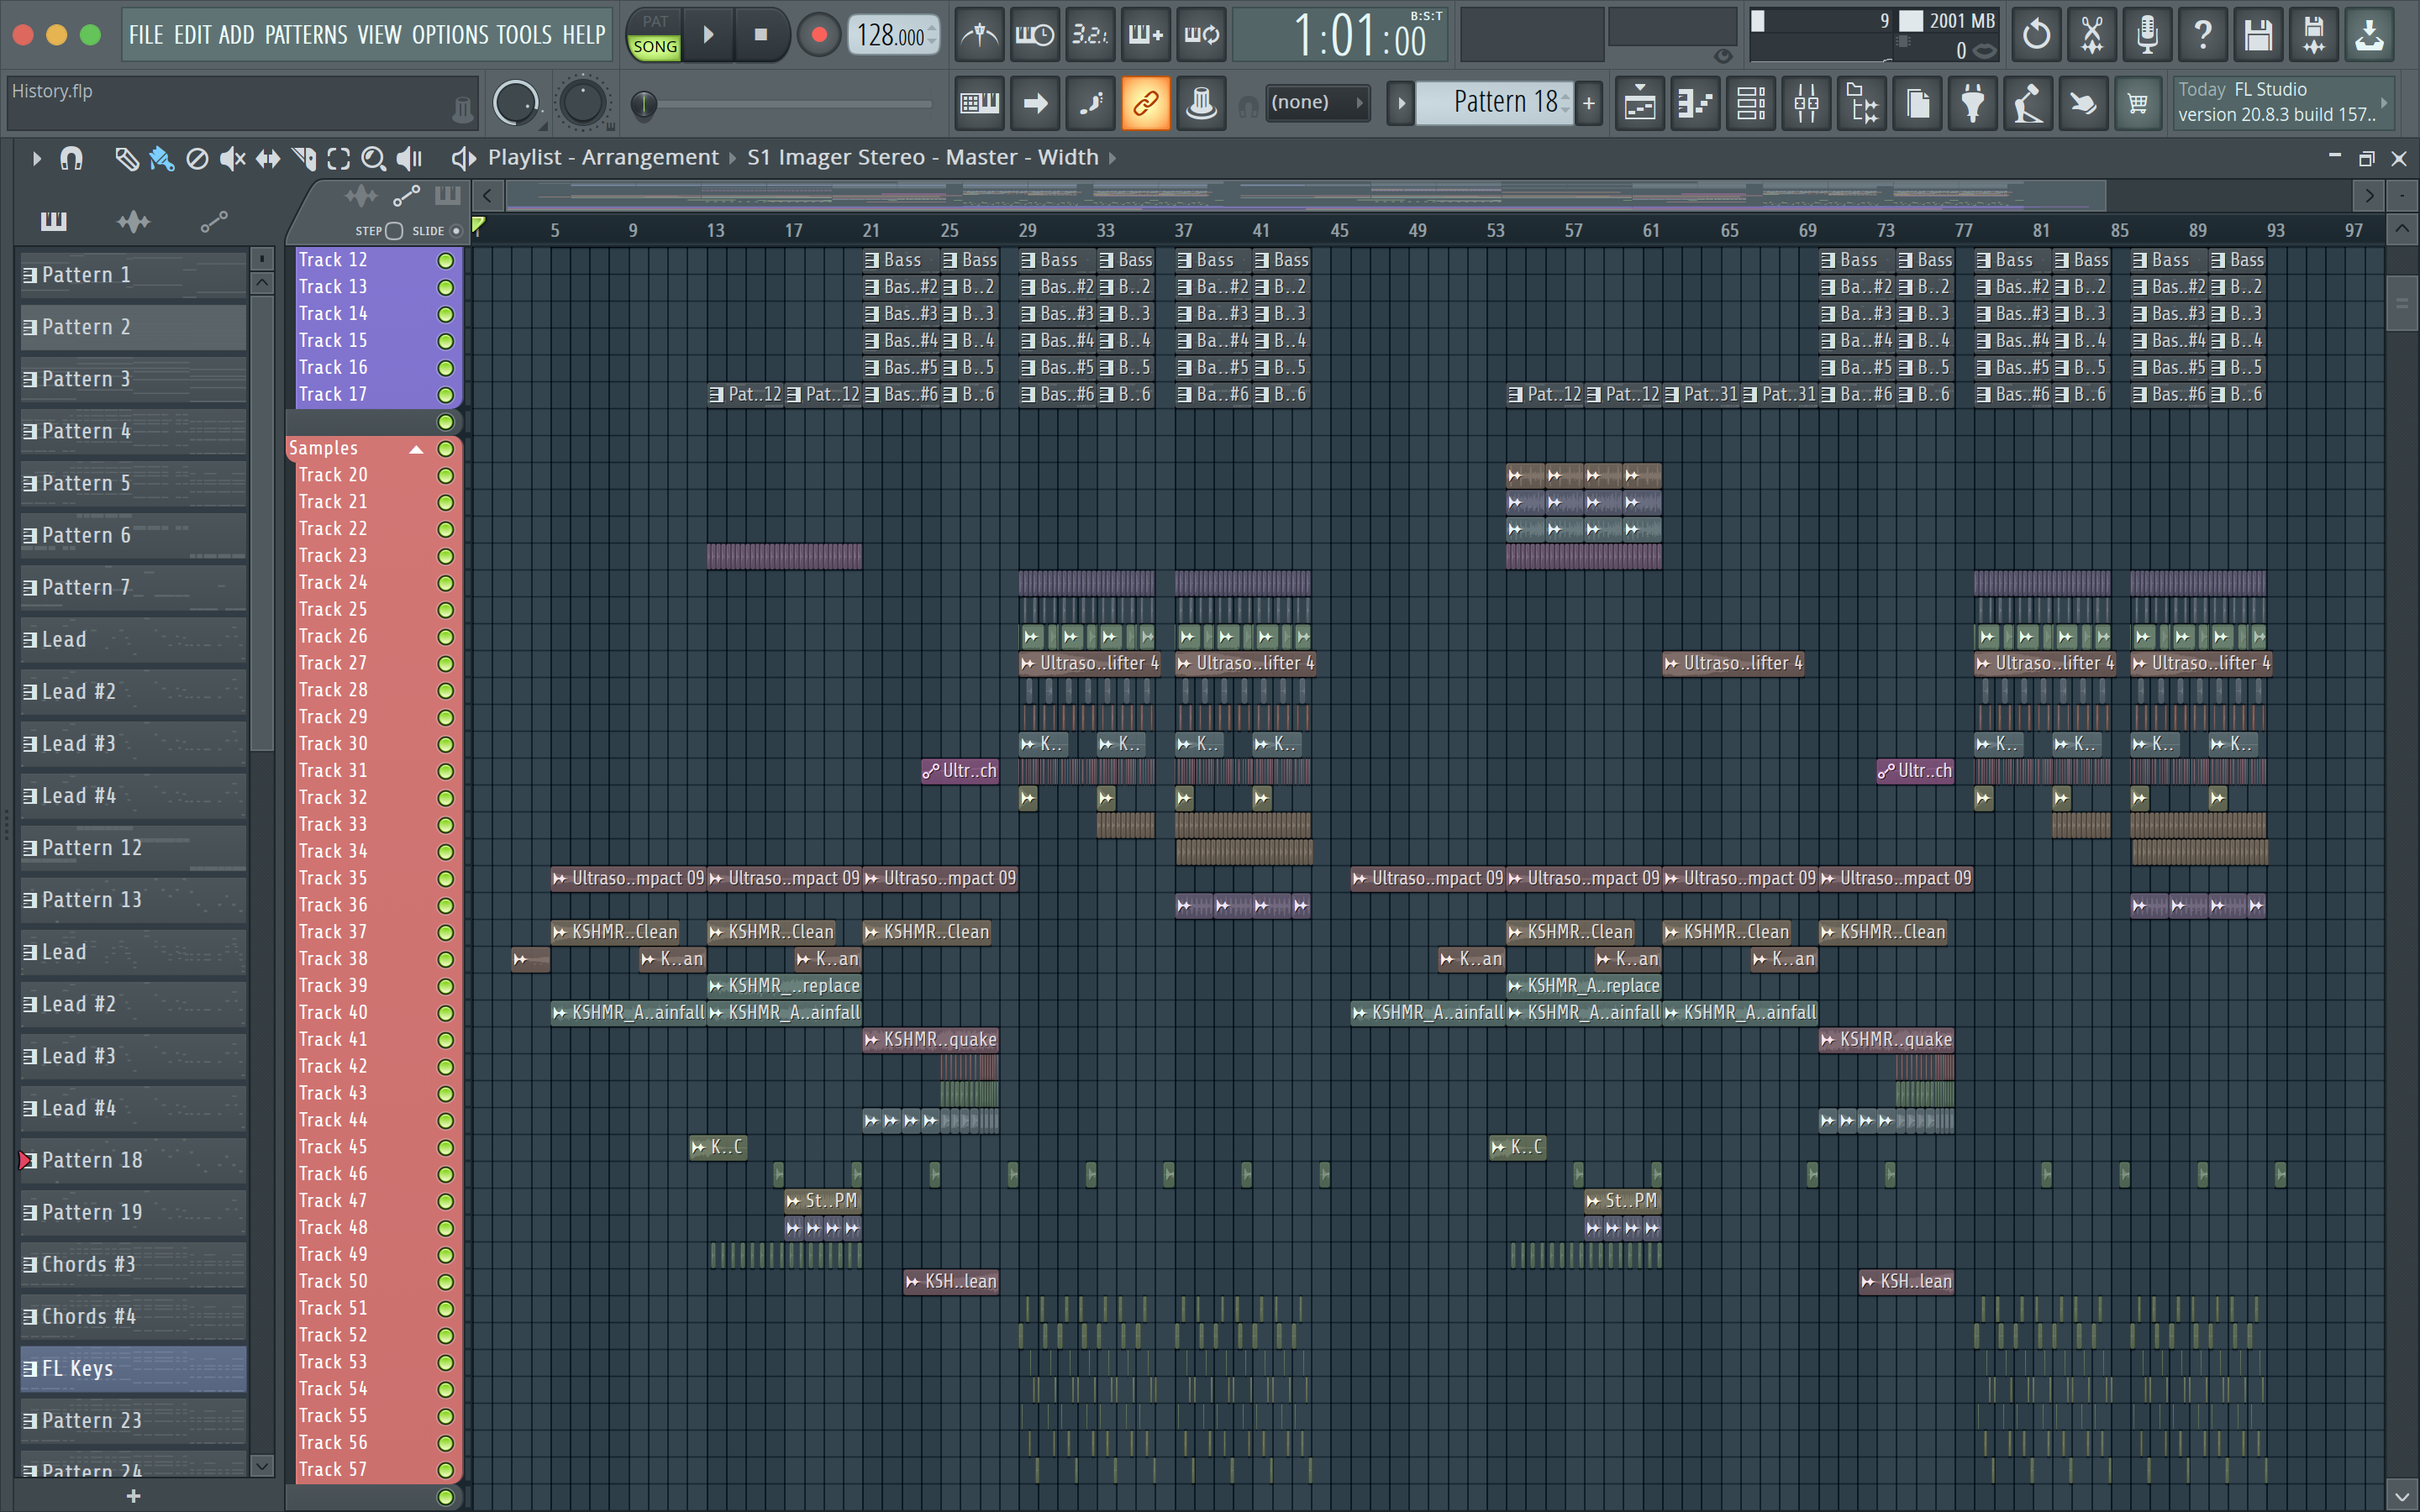Export the project with render icon
The height and width of the screenshot is (1512, 2420).
click(x=2313, y=35)
